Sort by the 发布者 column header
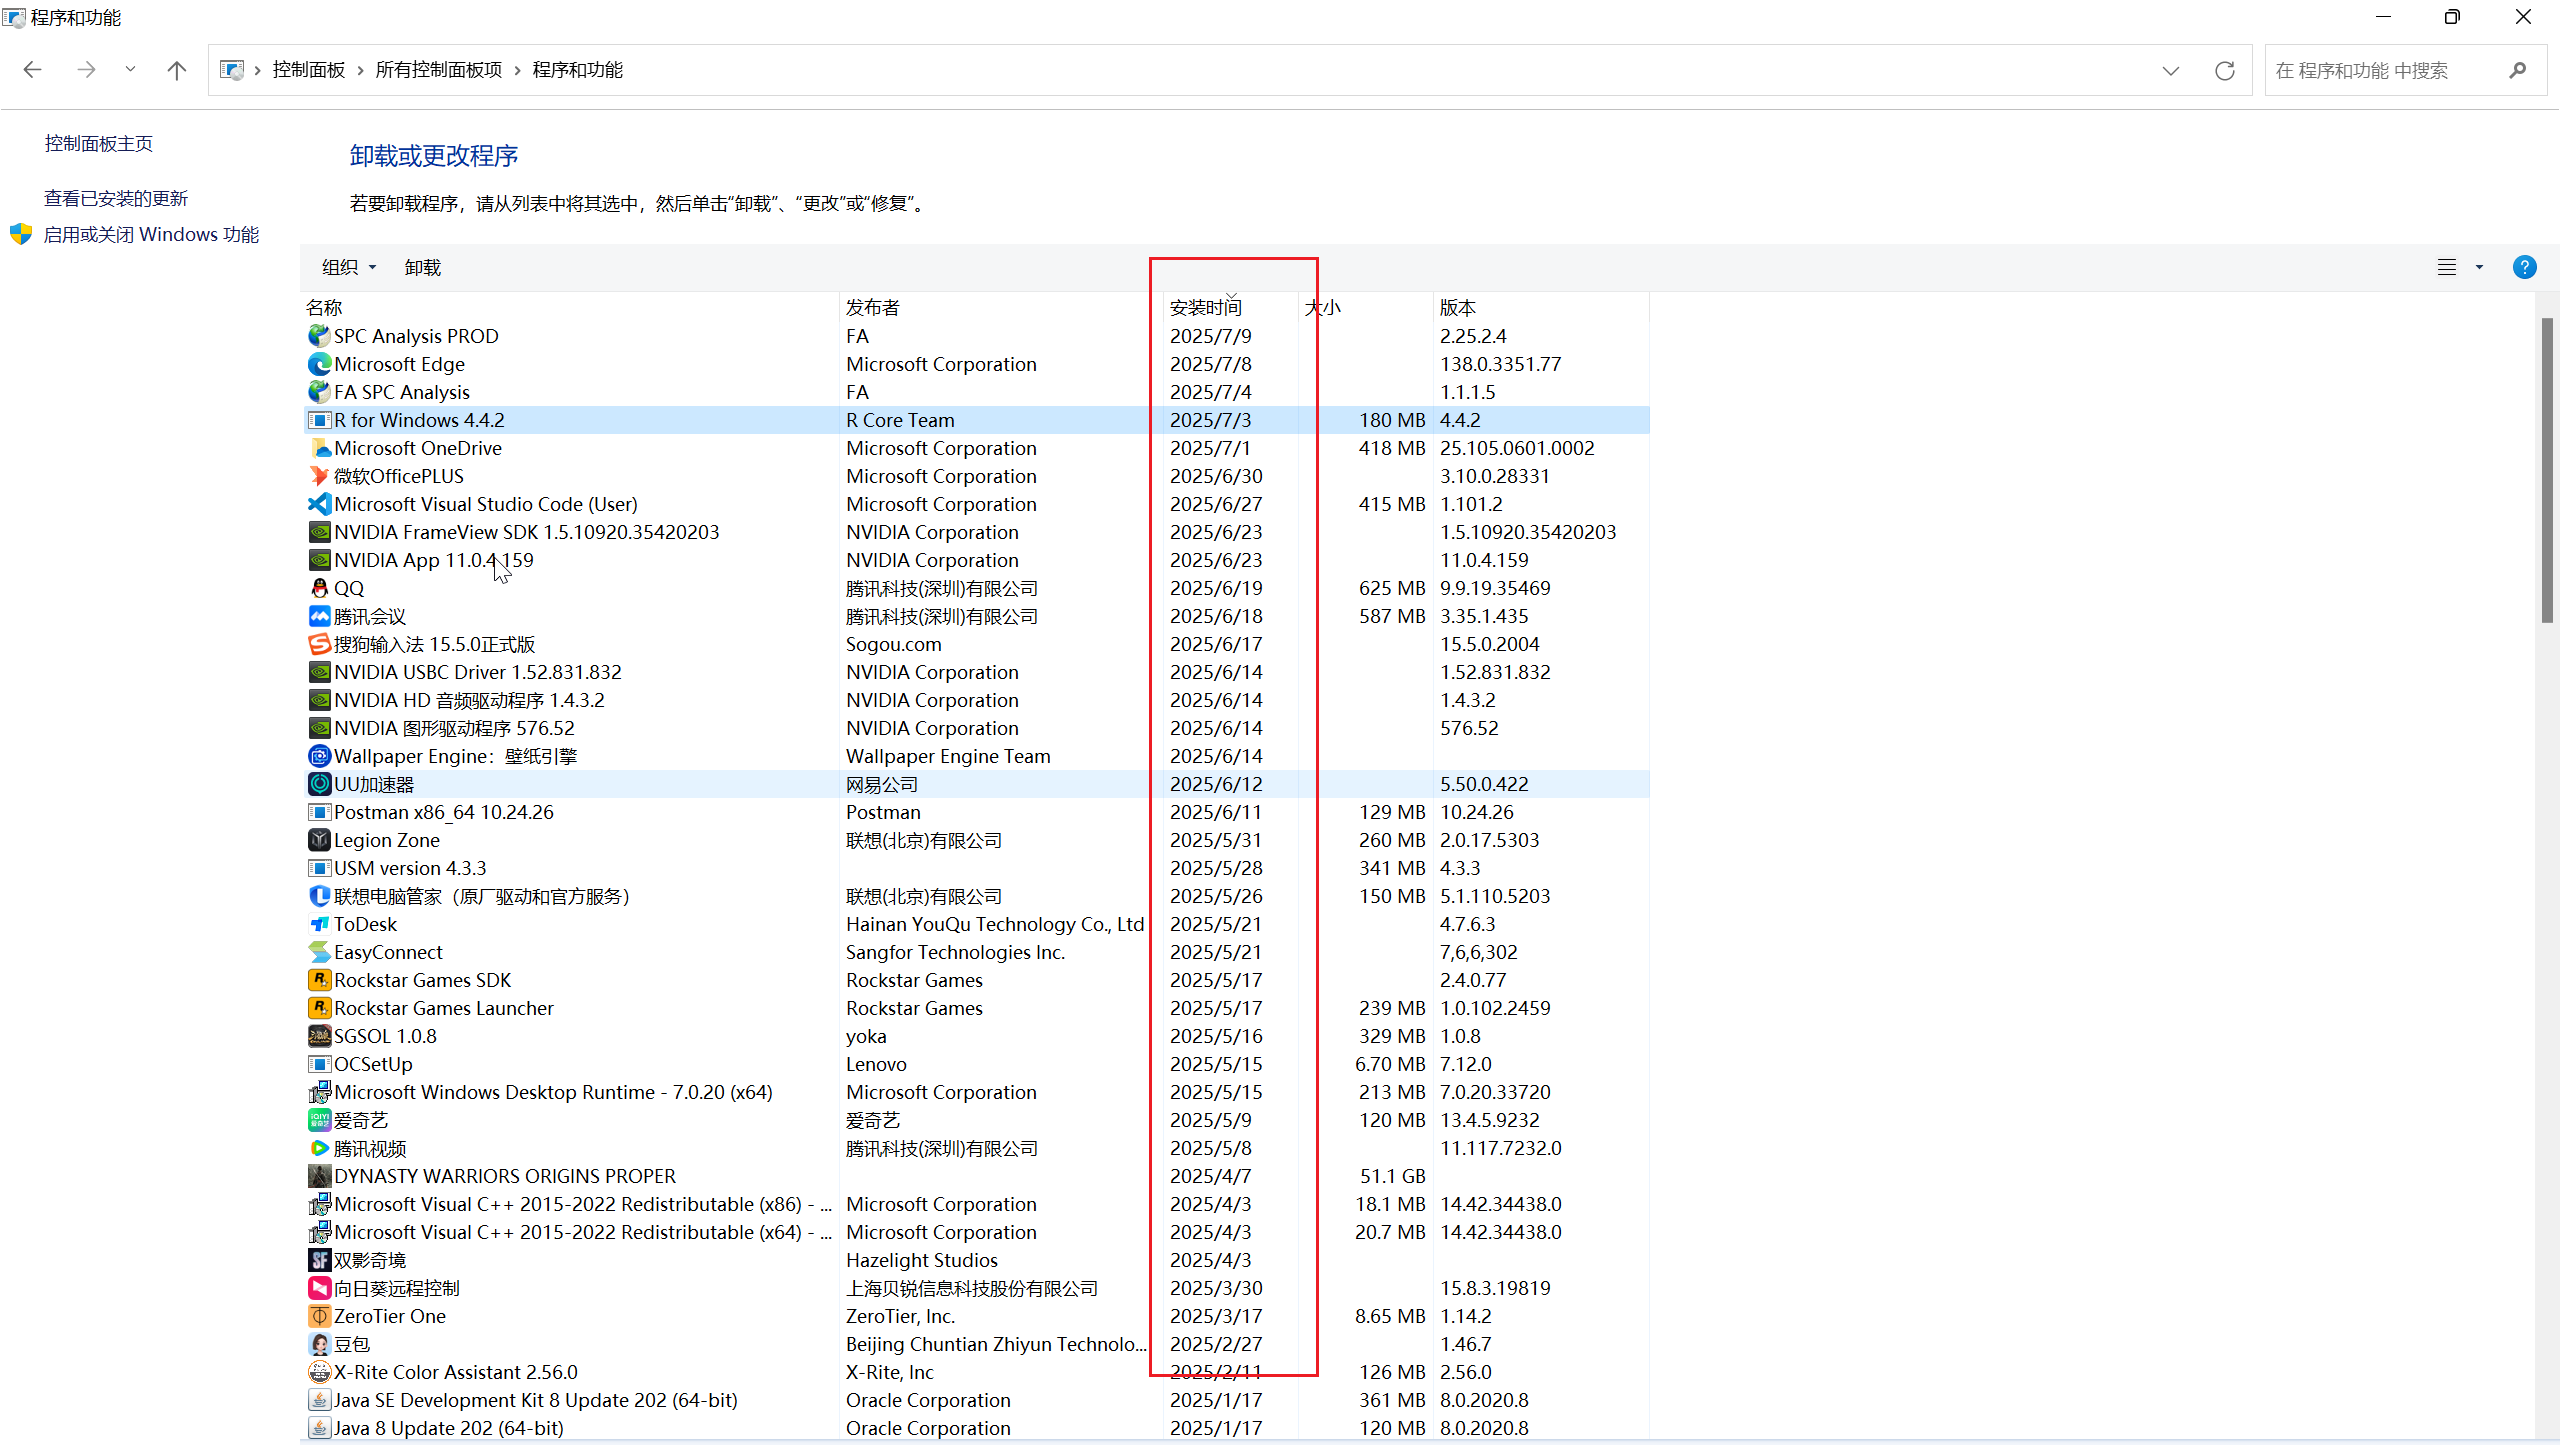 pyautogui.click(x=1001, y=307)
